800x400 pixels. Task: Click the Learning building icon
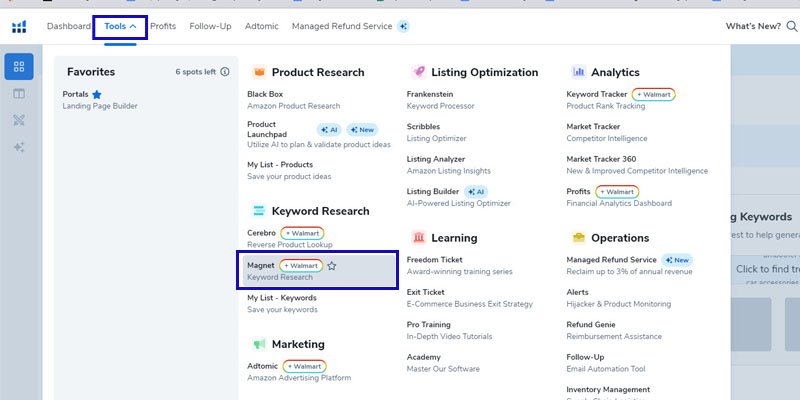coord(418,237)
